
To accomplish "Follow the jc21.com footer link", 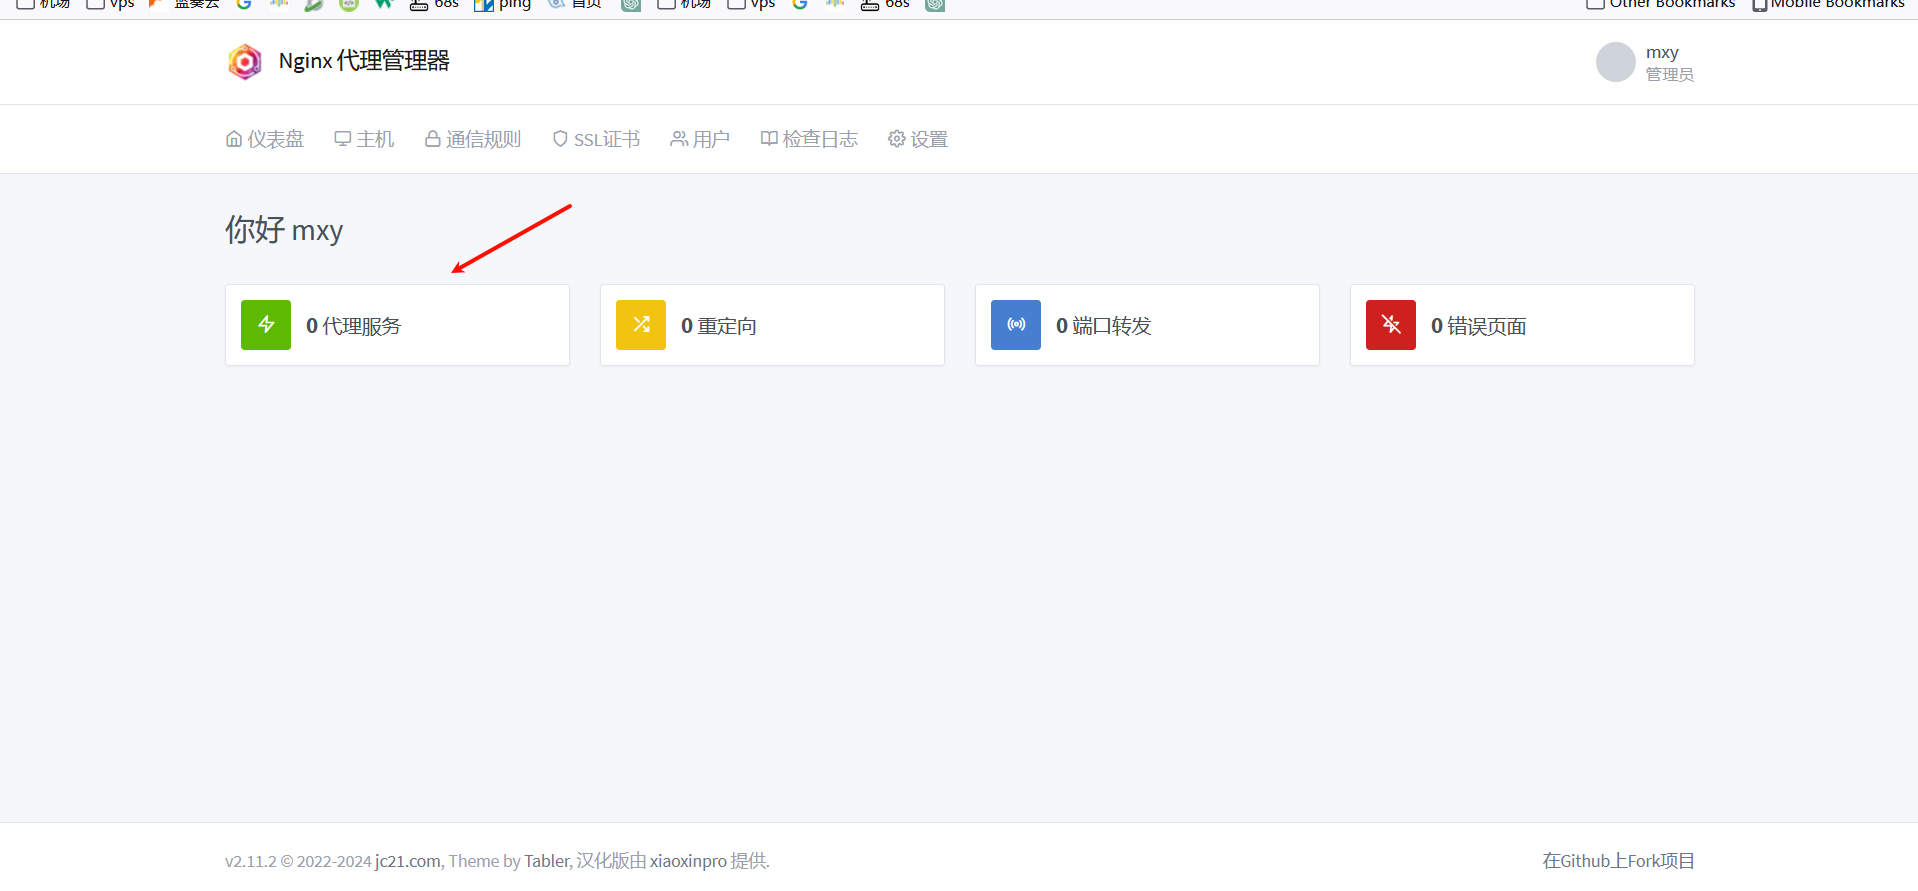I will (x=408, y=861).
